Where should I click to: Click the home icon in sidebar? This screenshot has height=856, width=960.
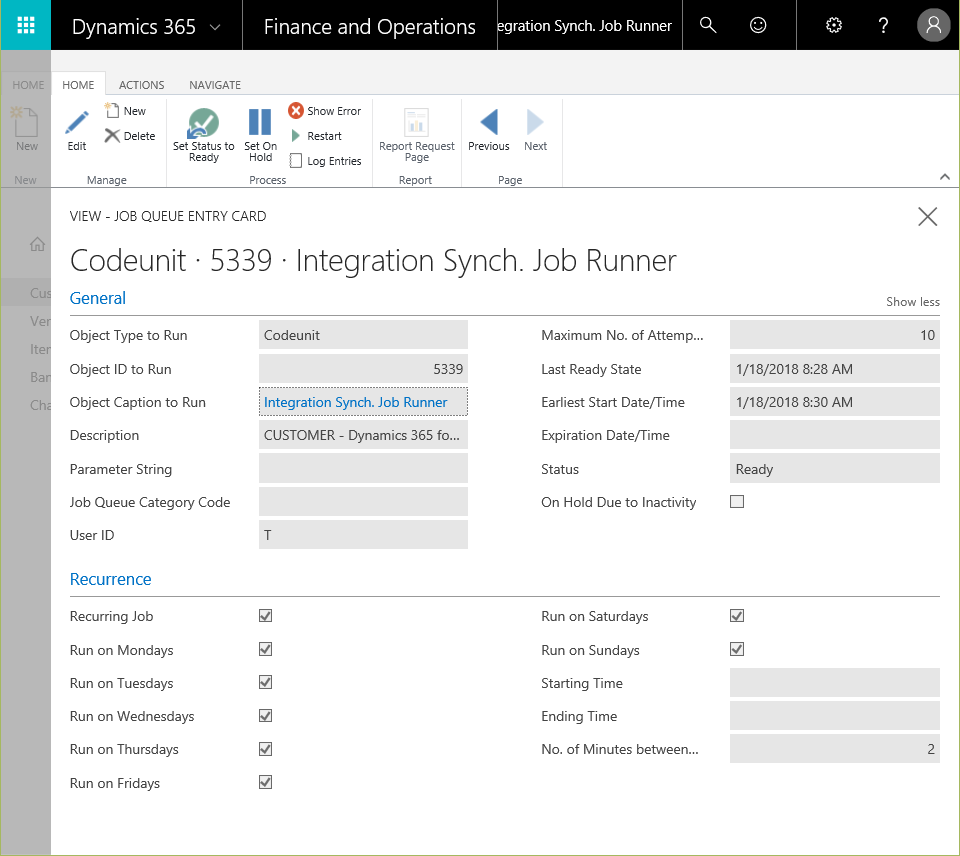tap(37, 244)
